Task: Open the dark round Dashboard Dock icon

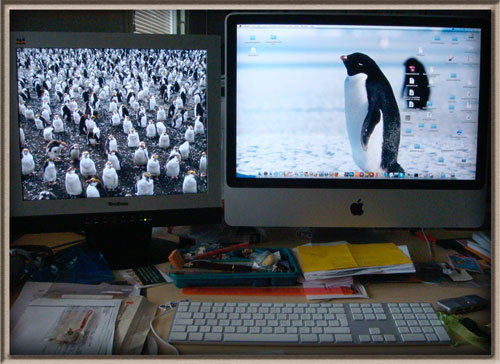Action: pos(266,174)
